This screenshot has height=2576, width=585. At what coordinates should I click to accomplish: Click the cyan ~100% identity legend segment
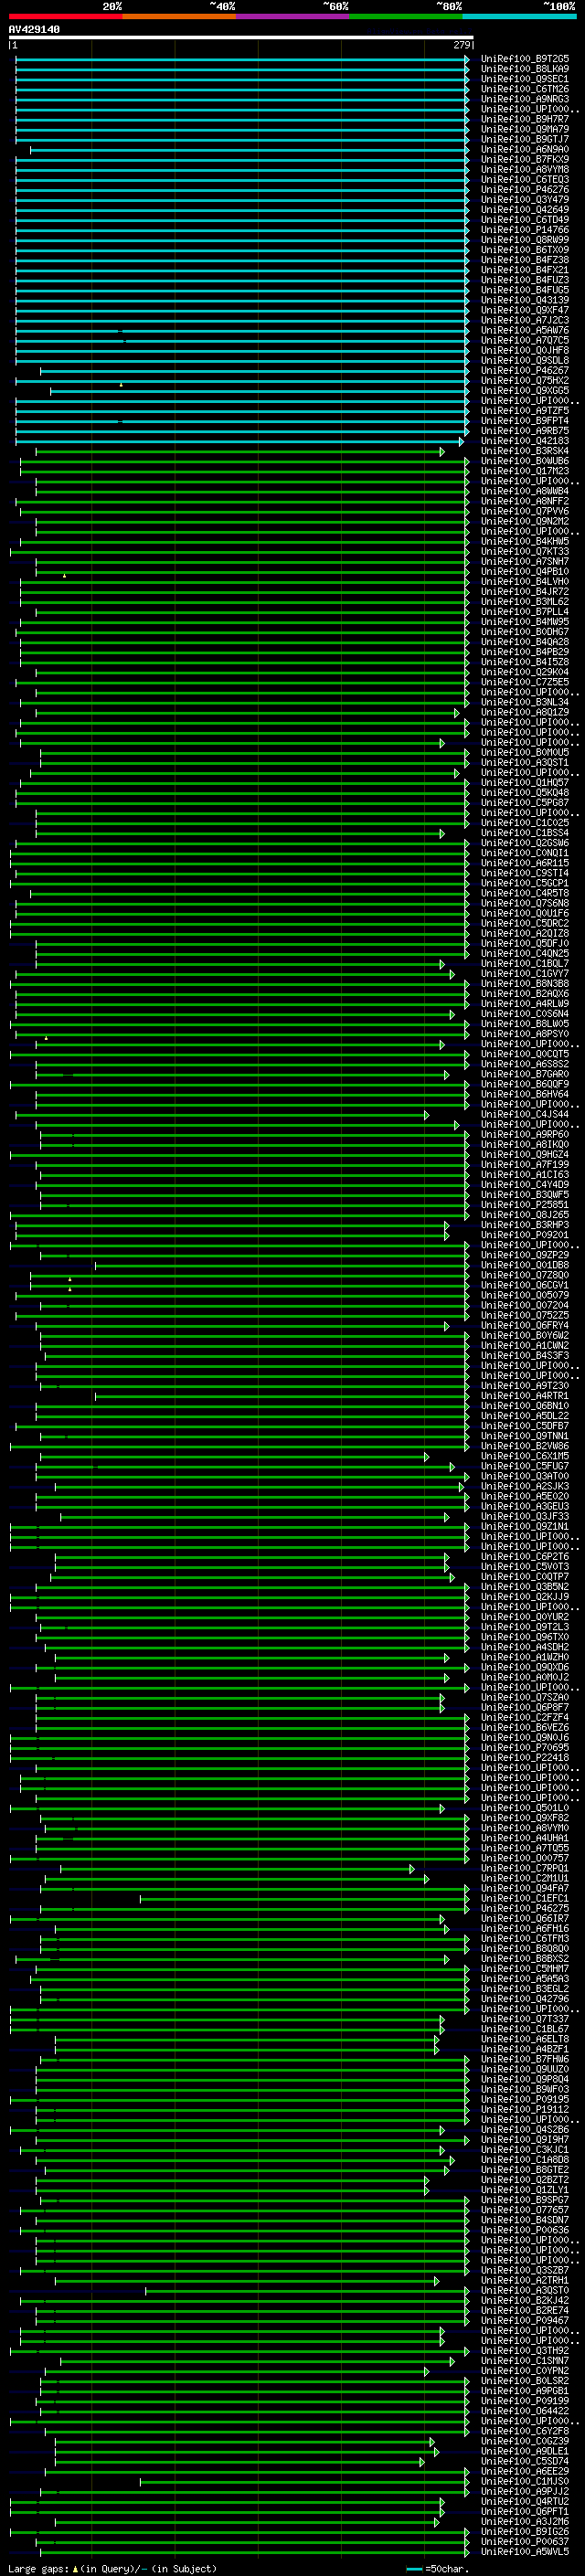coord(519,16)
